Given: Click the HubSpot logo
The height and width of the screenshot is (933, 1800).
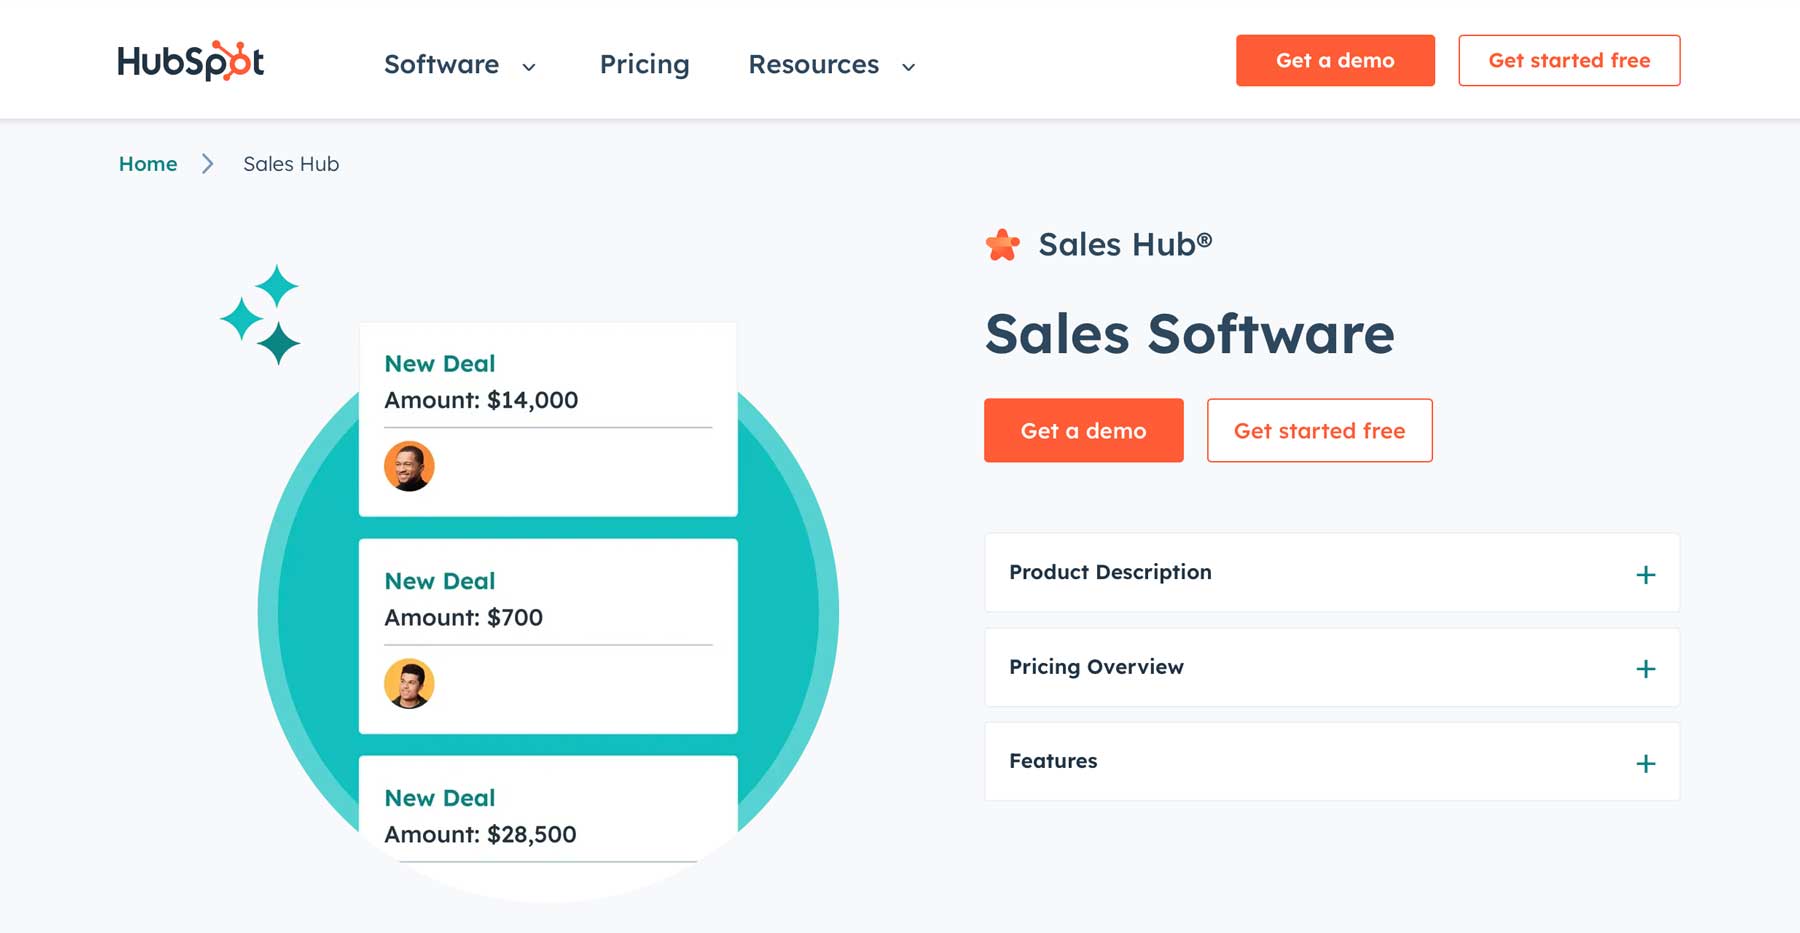Looking at the screenshot, I should (190, 60).
